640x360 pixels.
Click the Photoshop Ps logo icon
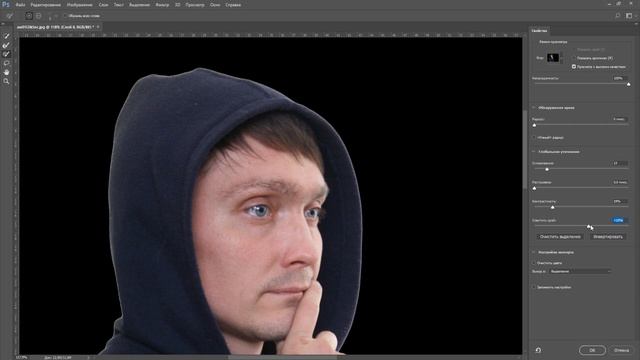(x=6, y=4)
